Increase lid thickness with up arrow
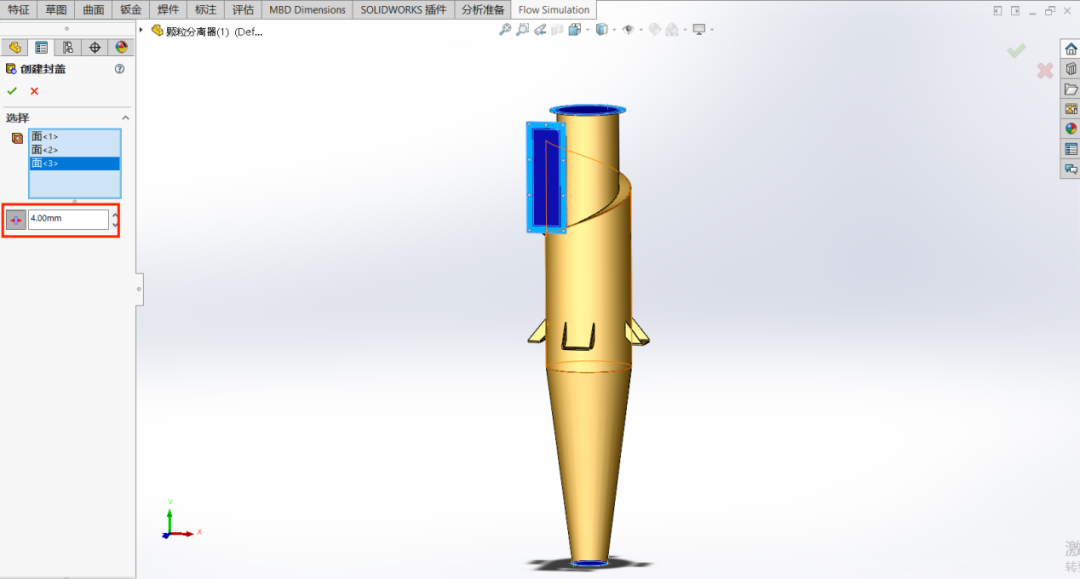Screen dimensions: 1080x579 coord(115,215)
